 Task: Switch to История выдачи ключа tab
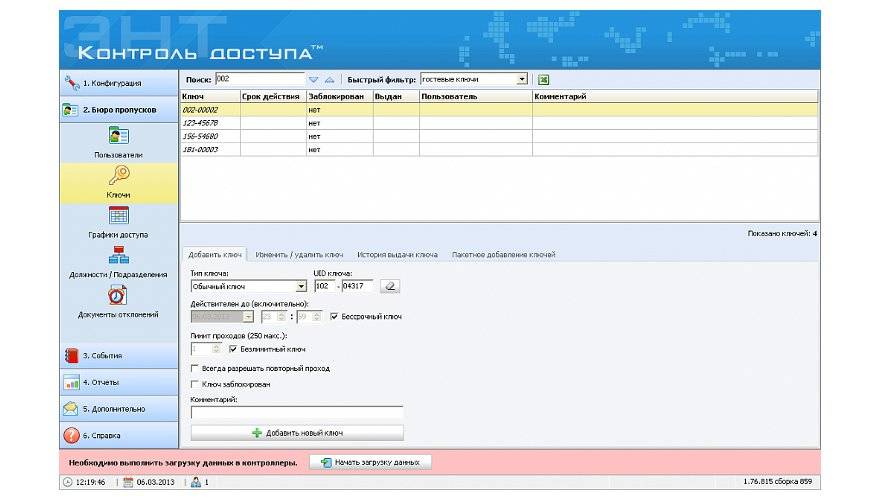[397, 255]
